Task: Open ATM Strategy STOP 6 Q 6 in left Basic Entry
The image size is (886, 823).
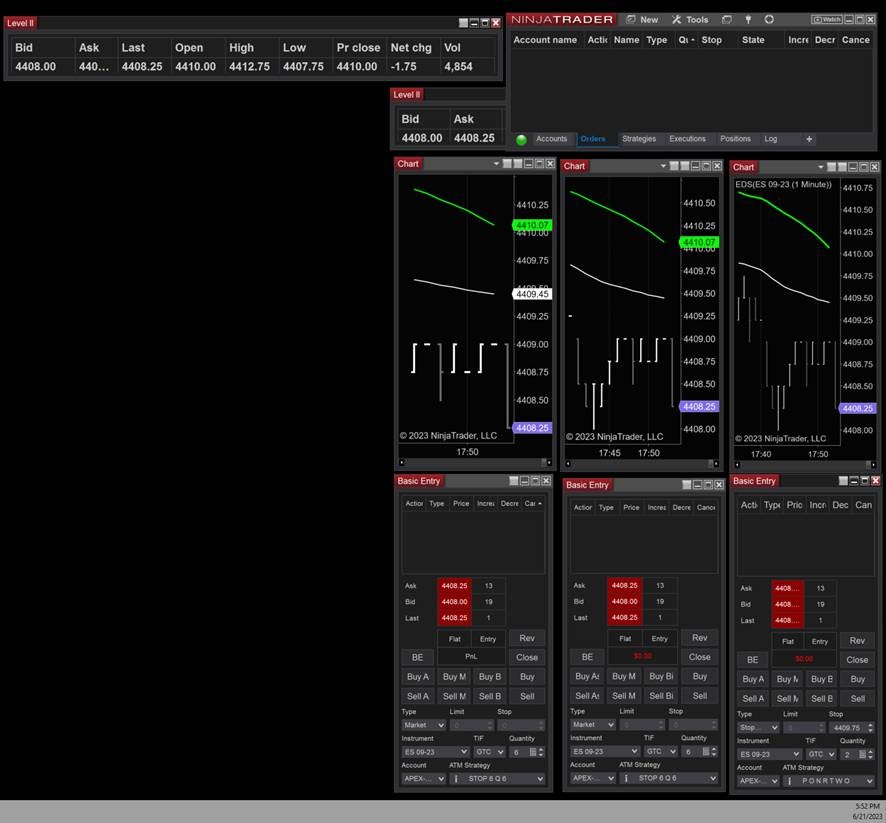Action: 497,778
